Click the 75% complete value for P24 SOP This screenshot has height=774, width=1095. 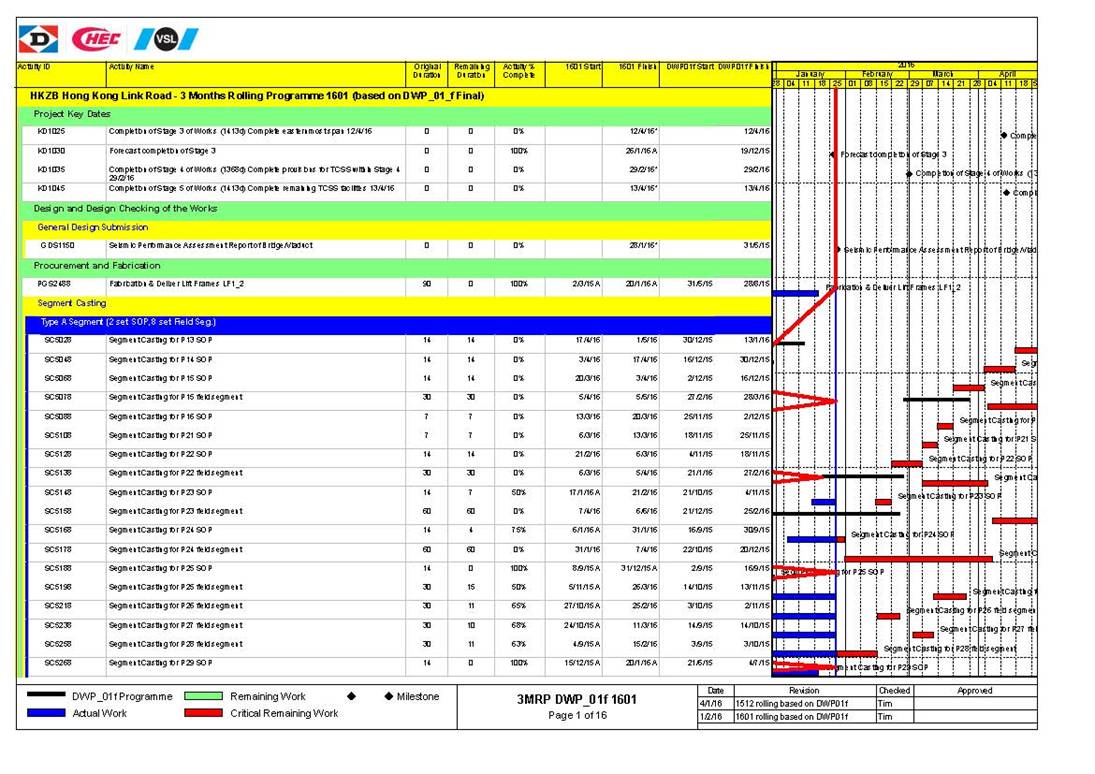pyautogui.click(x=519, y=531)
